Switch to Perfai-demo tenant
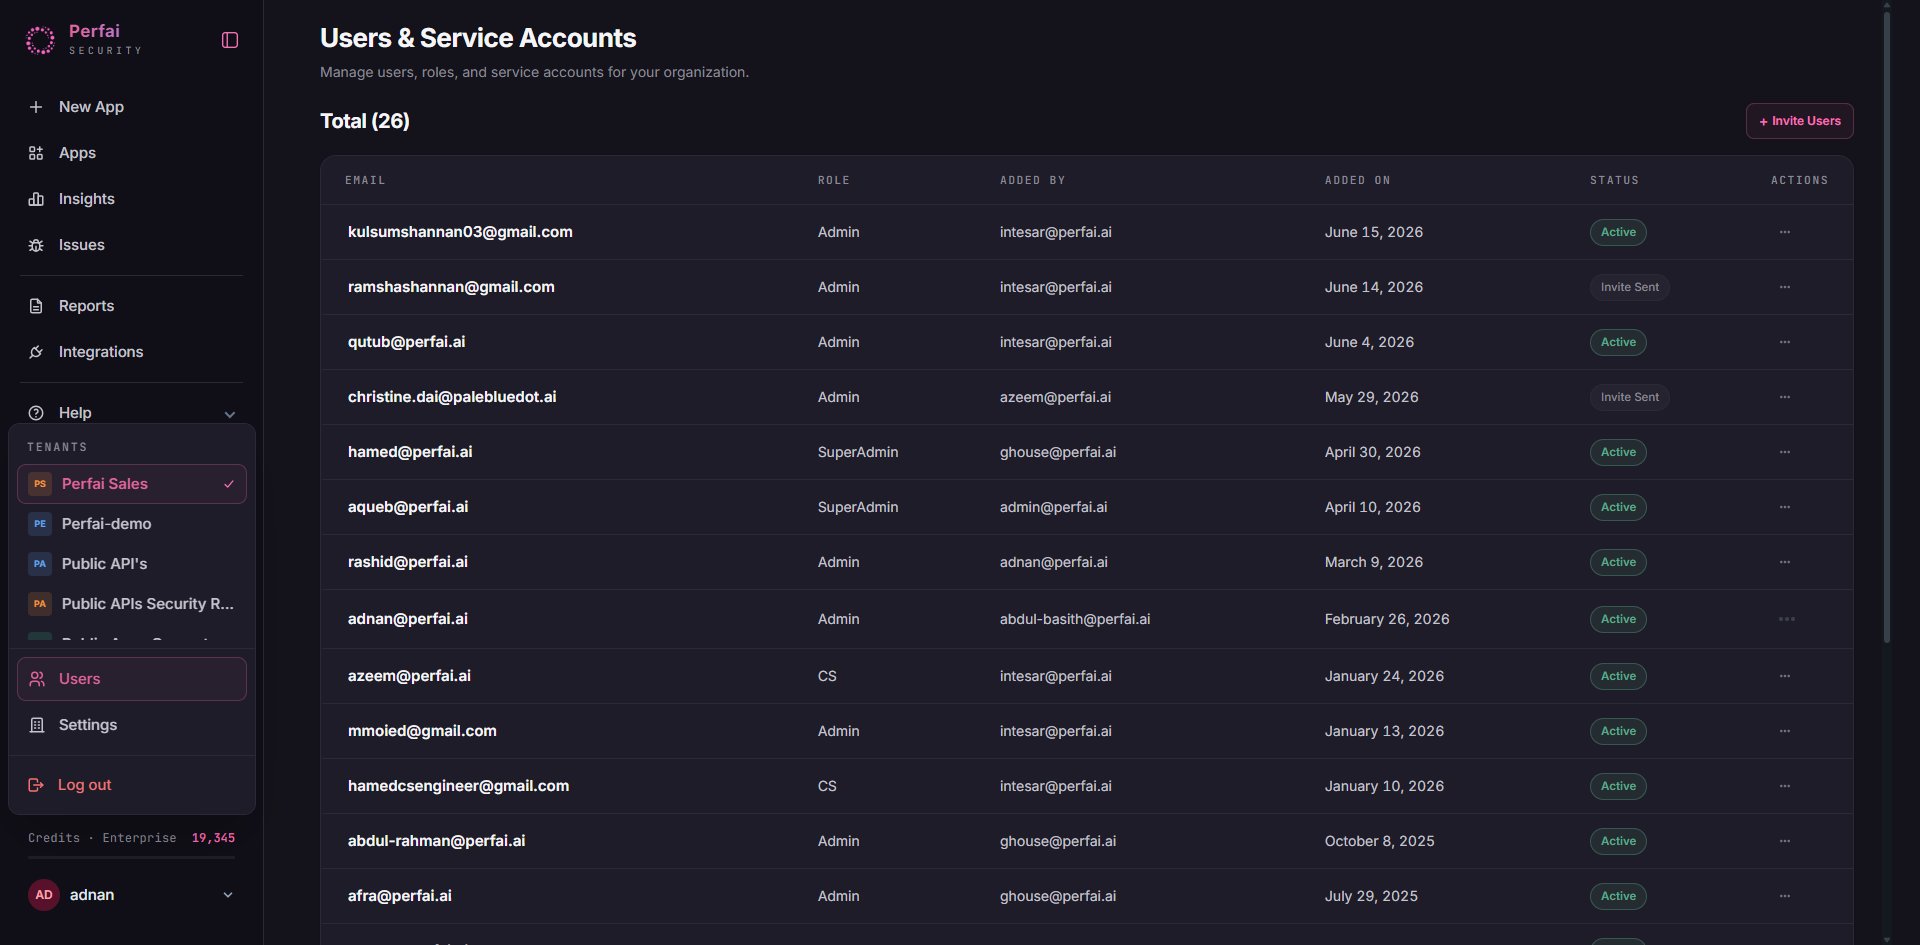Screen dimensions: 1920x945 132,524
